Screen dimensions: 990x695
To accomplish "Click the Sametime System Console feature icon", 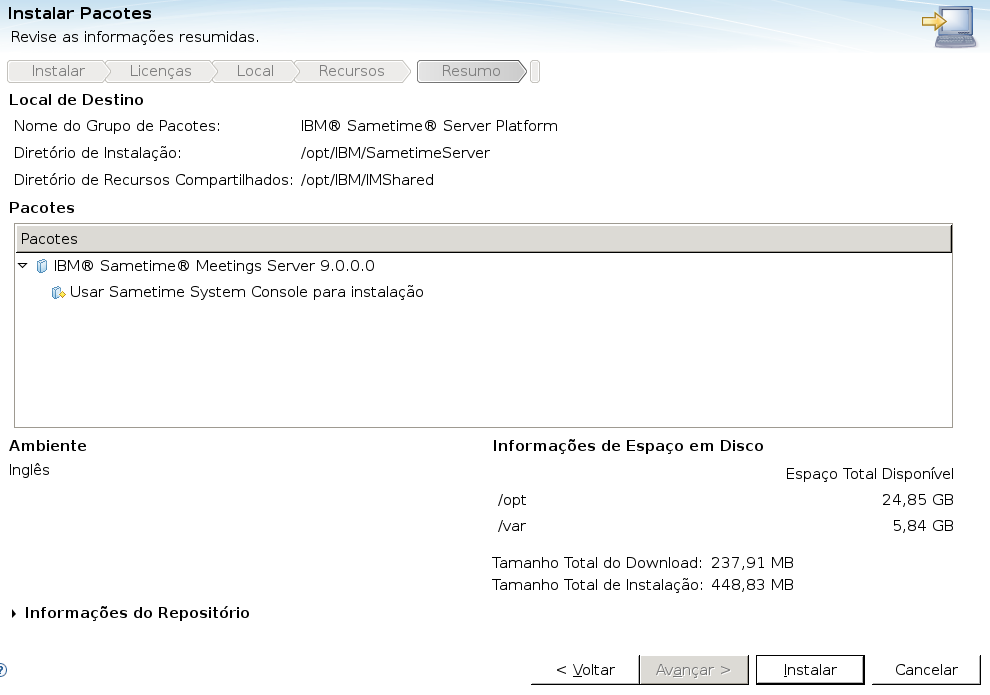I will pyautogui.click(x=58, y=293).
